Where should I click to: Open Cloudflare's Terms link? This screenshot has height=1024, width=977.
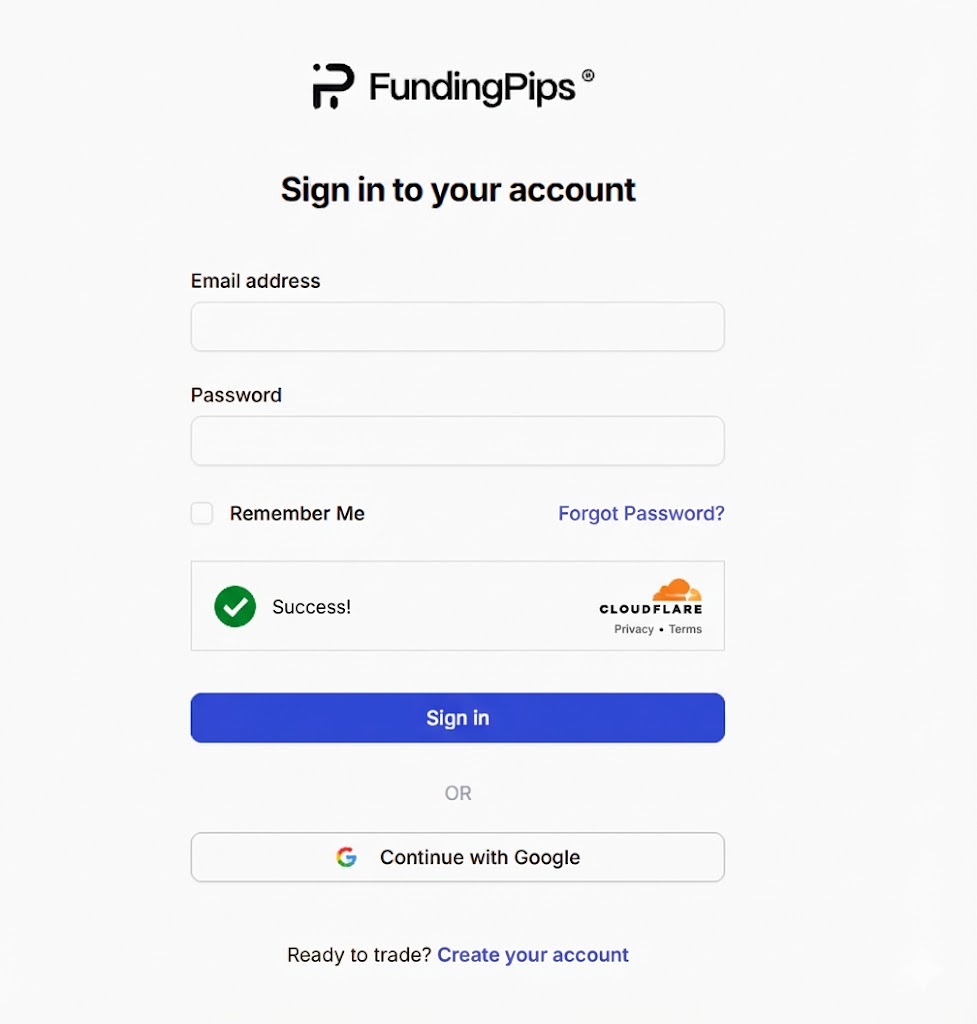(x=685, y=629)
